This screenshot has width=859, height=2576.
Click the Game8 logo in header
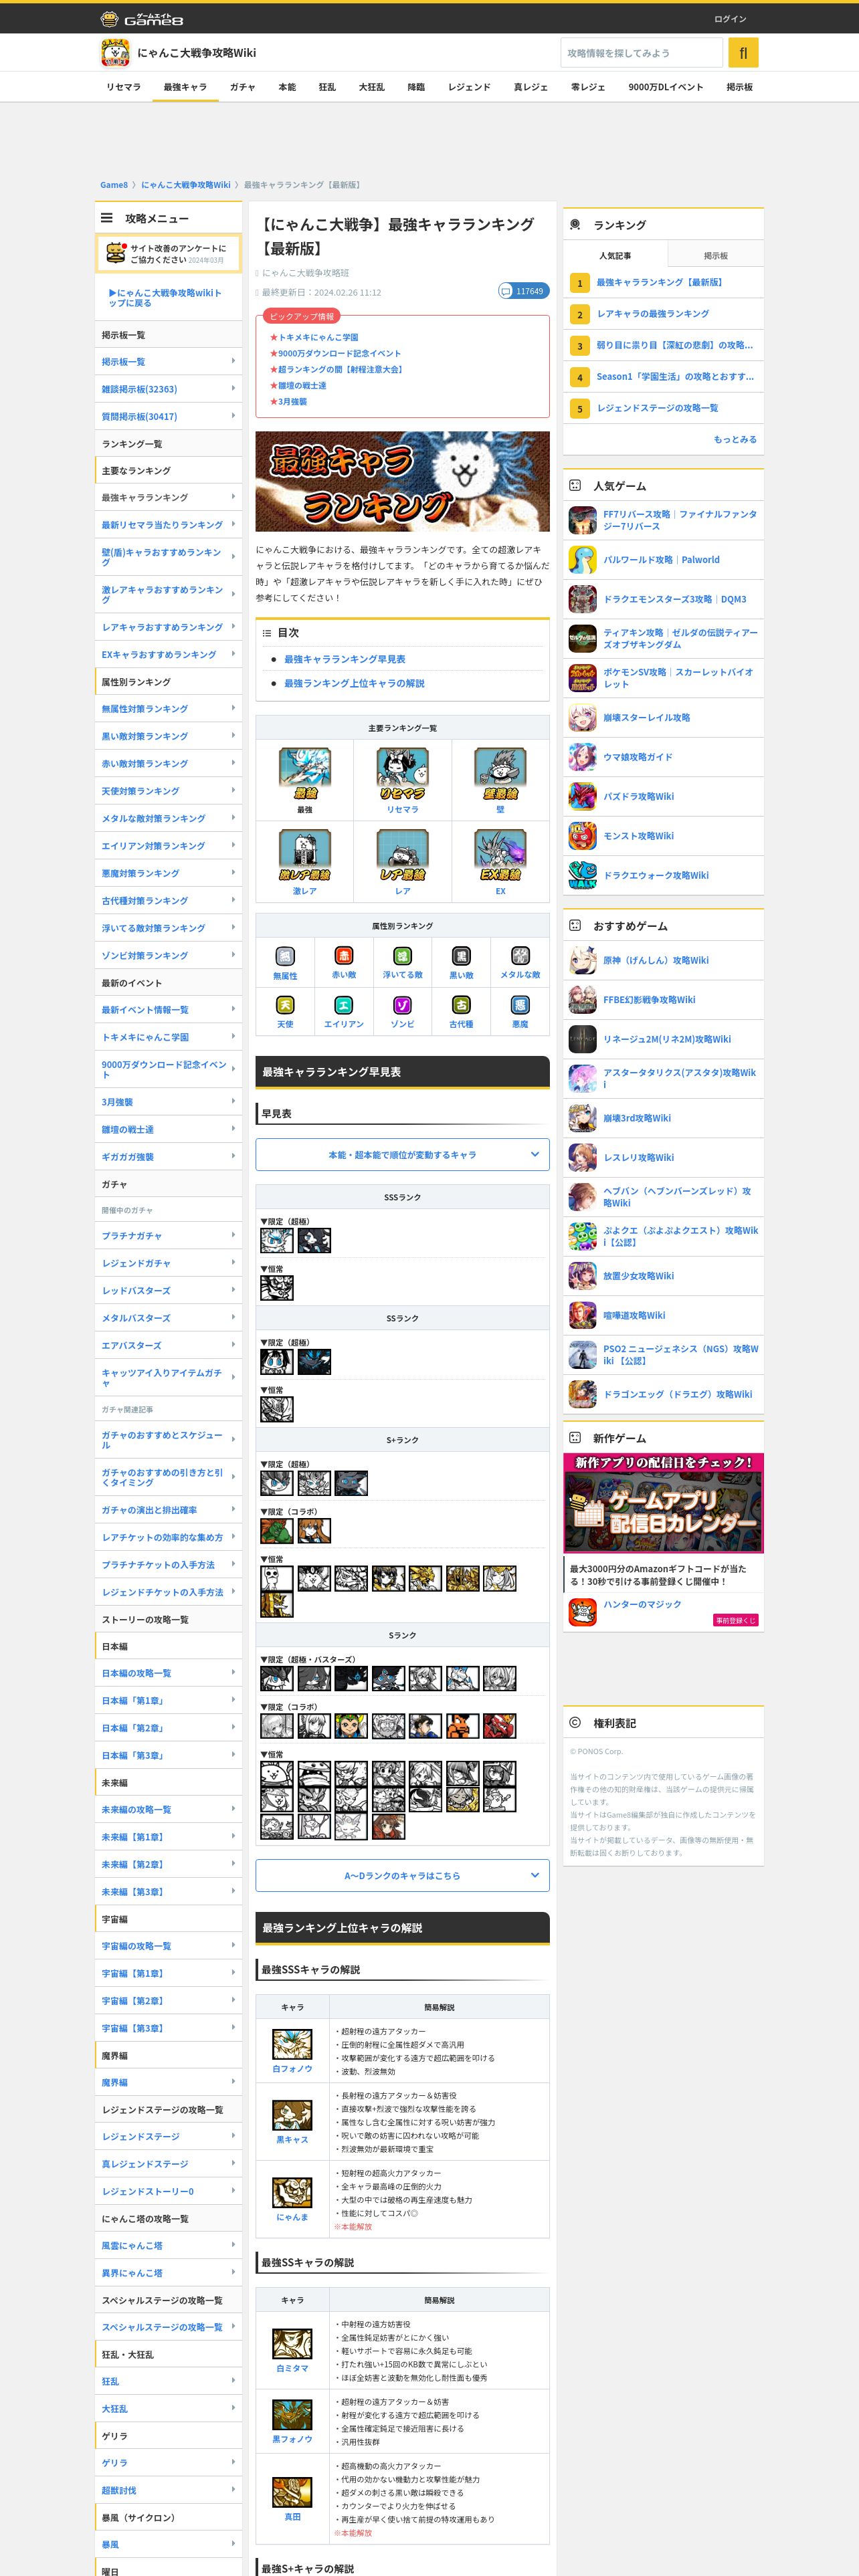point(141,19)
